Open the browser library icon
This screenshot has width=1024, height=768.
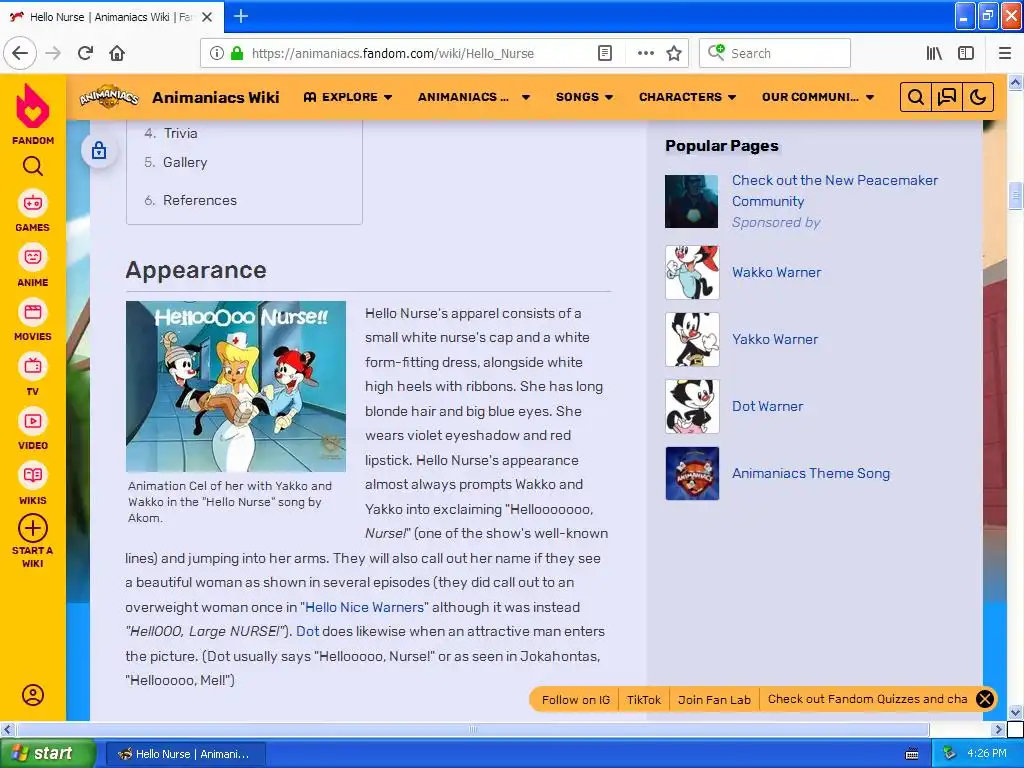(x=934, y=53)
